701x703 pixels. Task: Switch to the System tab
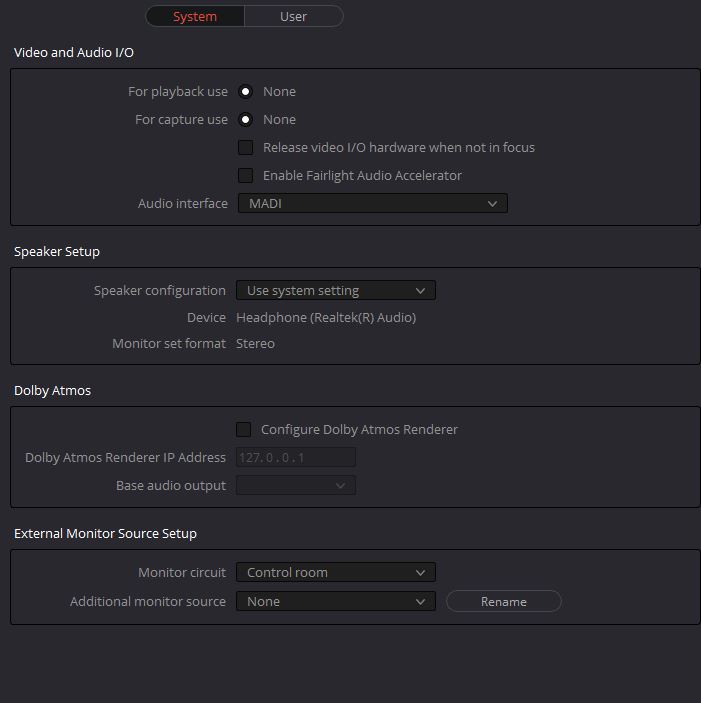pos(195,17)
